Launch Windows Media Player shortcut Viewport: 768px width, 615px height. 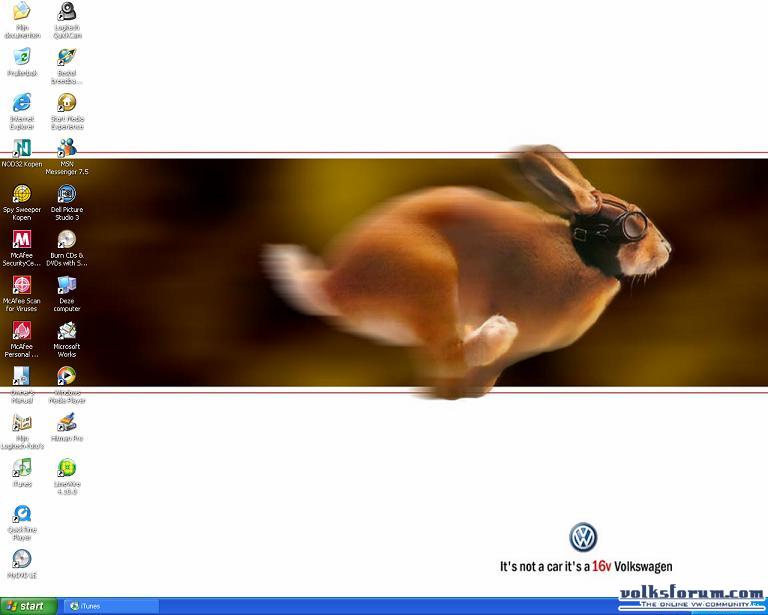pyautogui.click(x=67, y=376)
